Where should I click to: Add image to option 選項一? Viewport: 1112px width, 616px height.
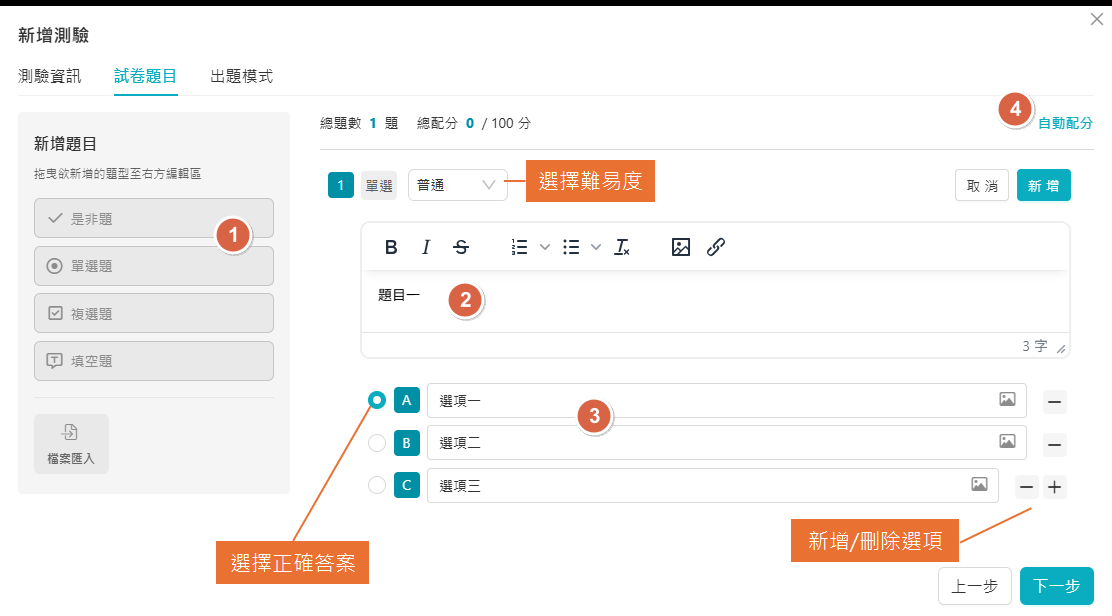coord(1007,399)
